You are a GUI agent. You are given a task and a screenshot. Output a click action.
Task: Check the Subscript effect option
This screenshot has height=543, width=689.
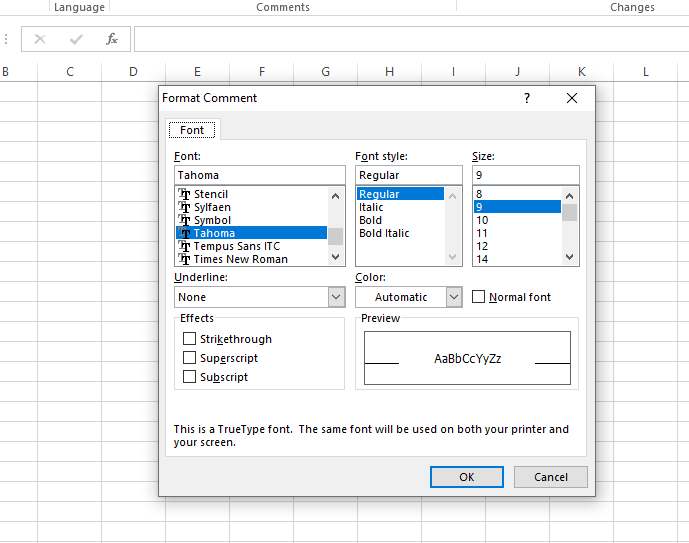click(x=189, y=377)
